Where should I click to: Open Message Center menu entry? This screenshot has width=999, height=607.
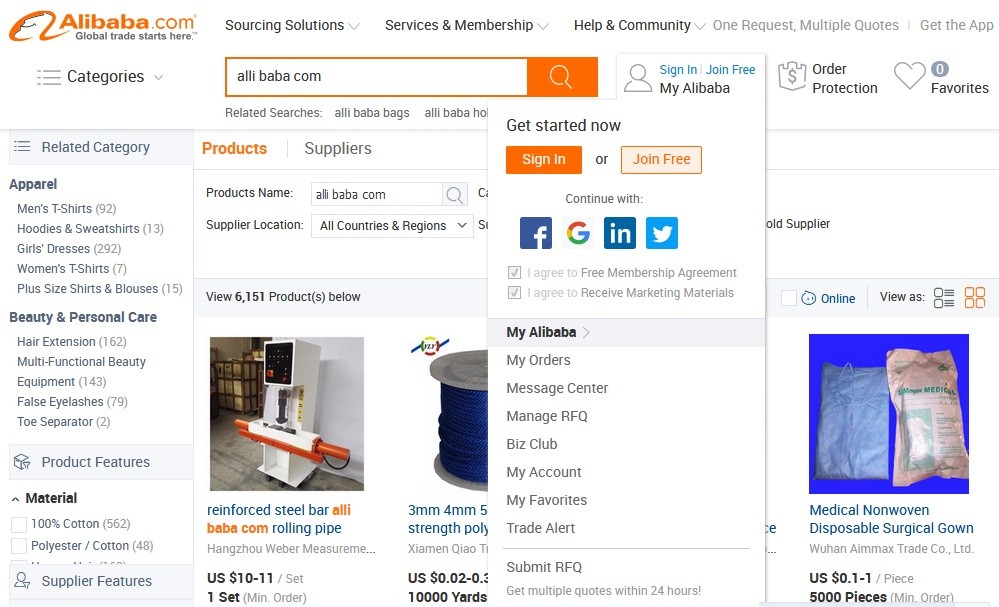tap(557, 388)
